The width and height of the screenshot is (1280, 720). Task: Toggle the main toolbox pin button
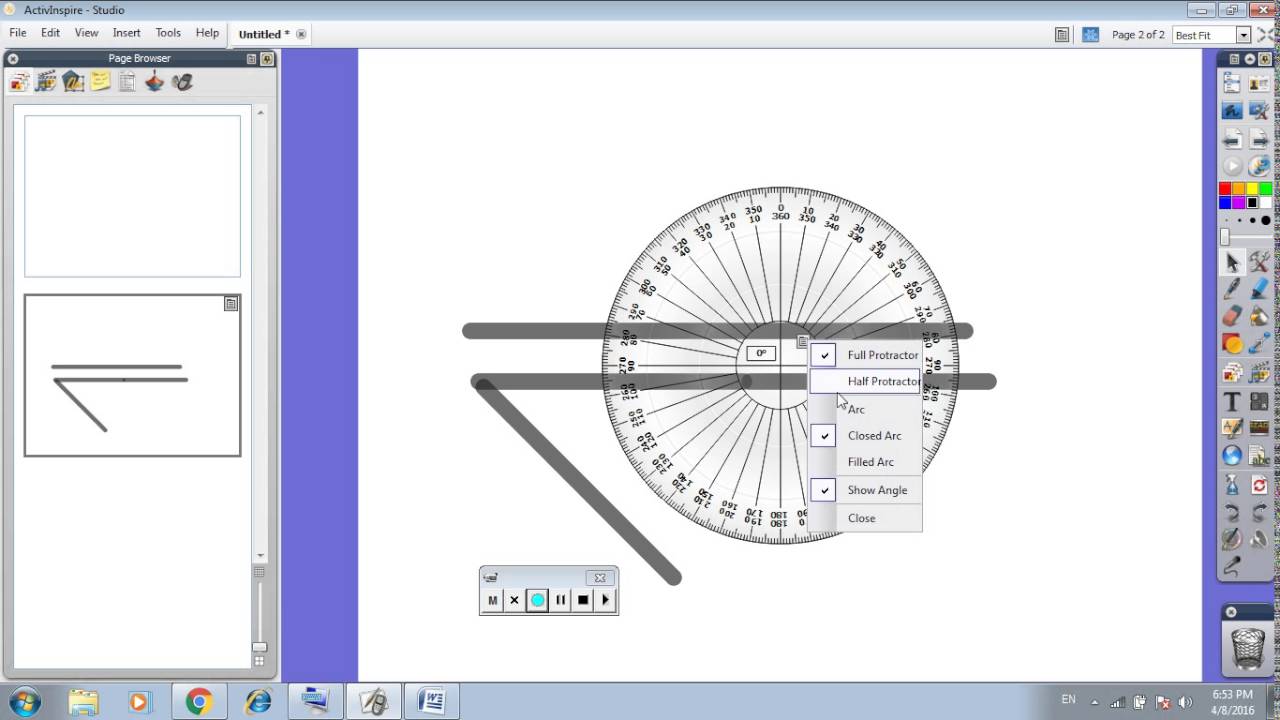pos(1264,59)
